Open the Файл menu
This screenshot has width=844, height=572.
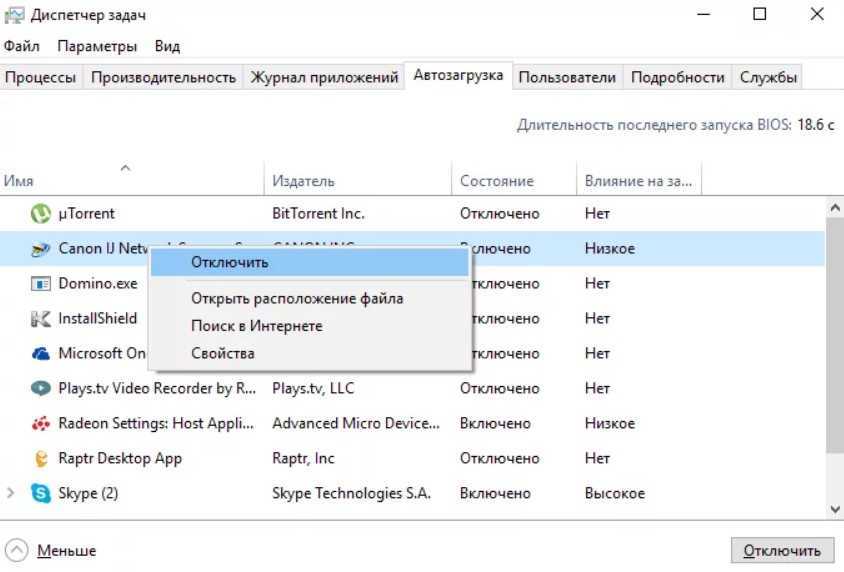[22, 46]
